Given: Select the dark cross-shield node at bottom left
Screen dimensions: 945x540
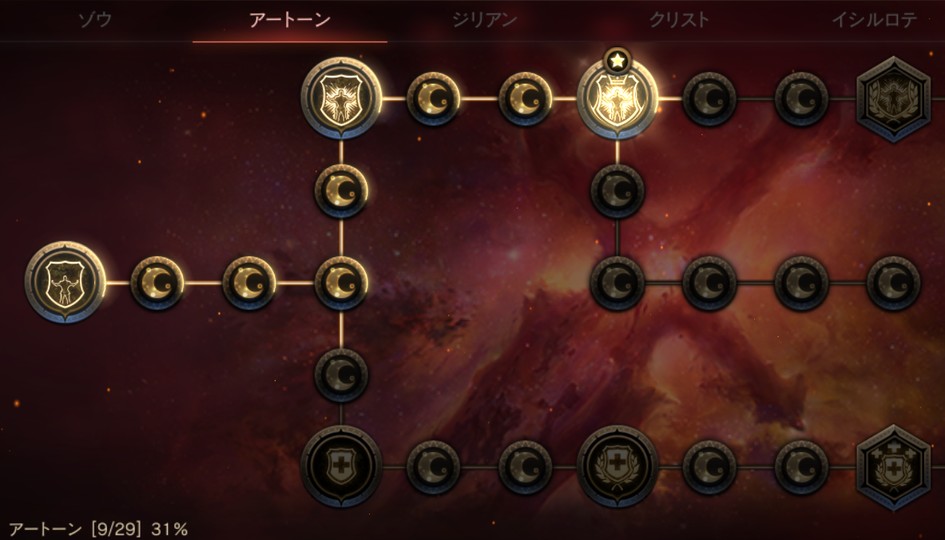Looking at the screenshot, I should click(341, 466).
